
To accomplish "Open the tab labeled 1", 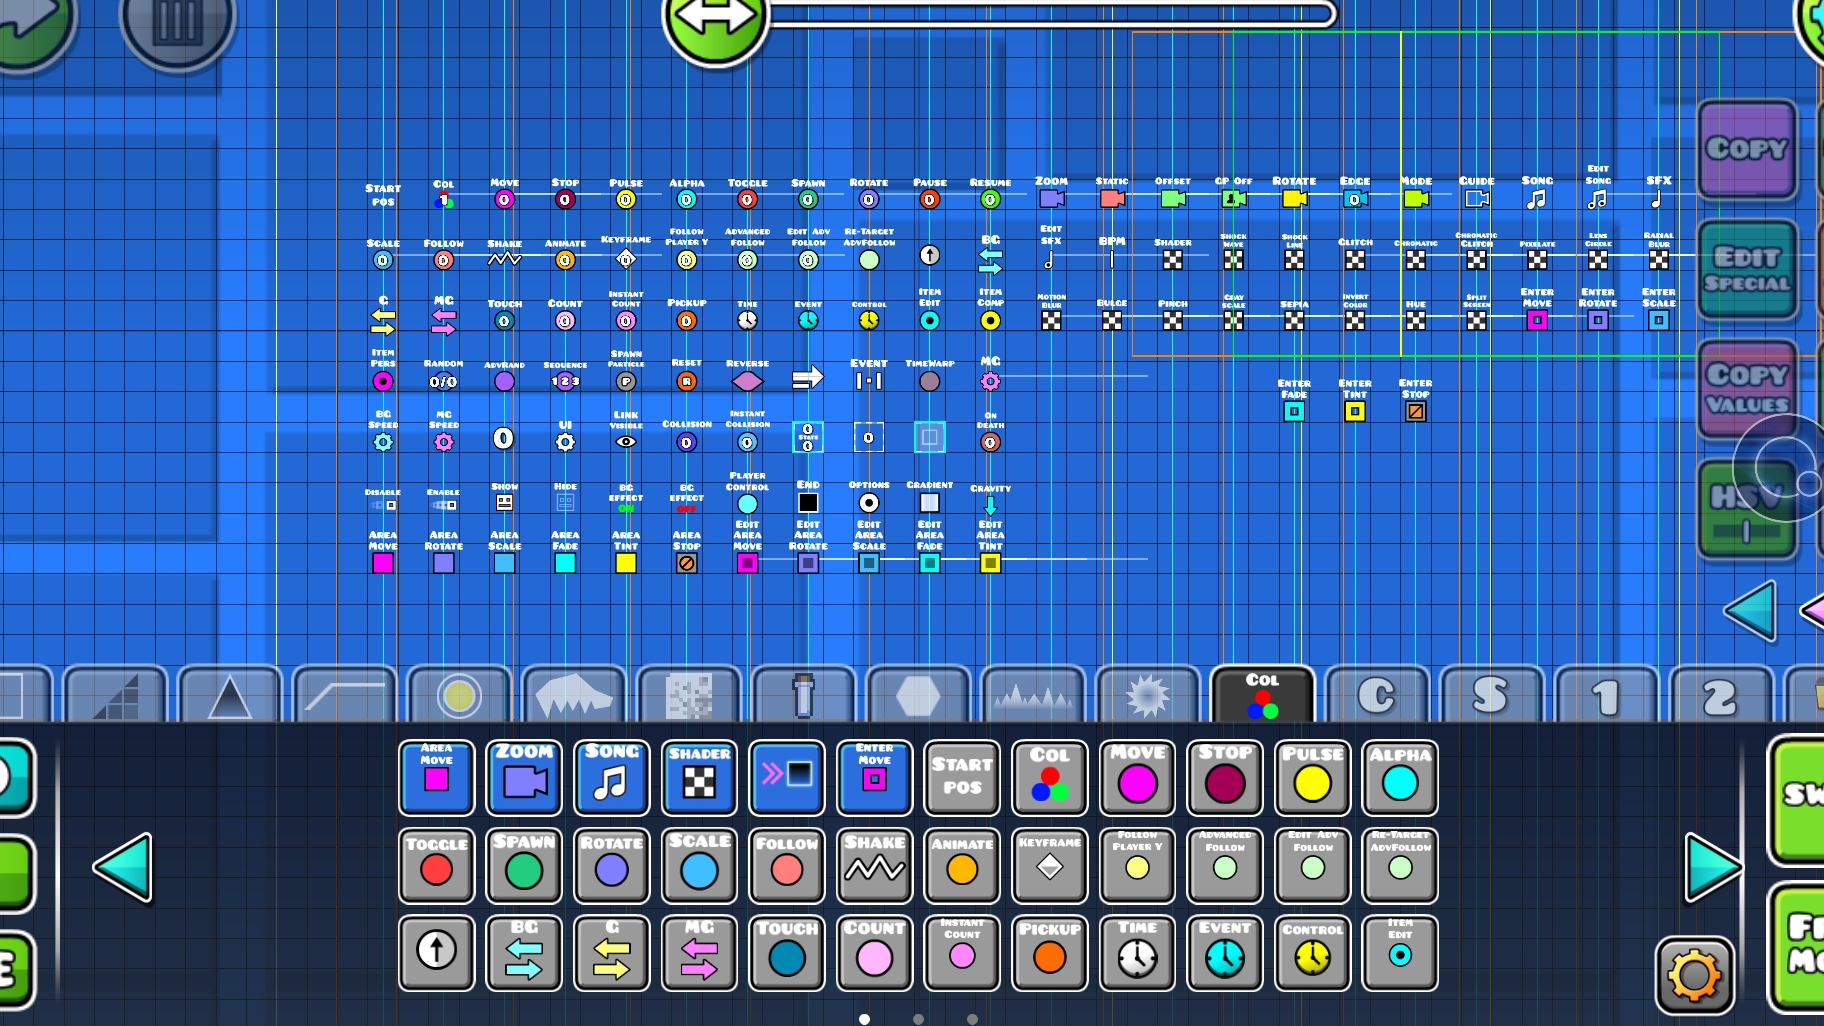I will coord(1605,694).
